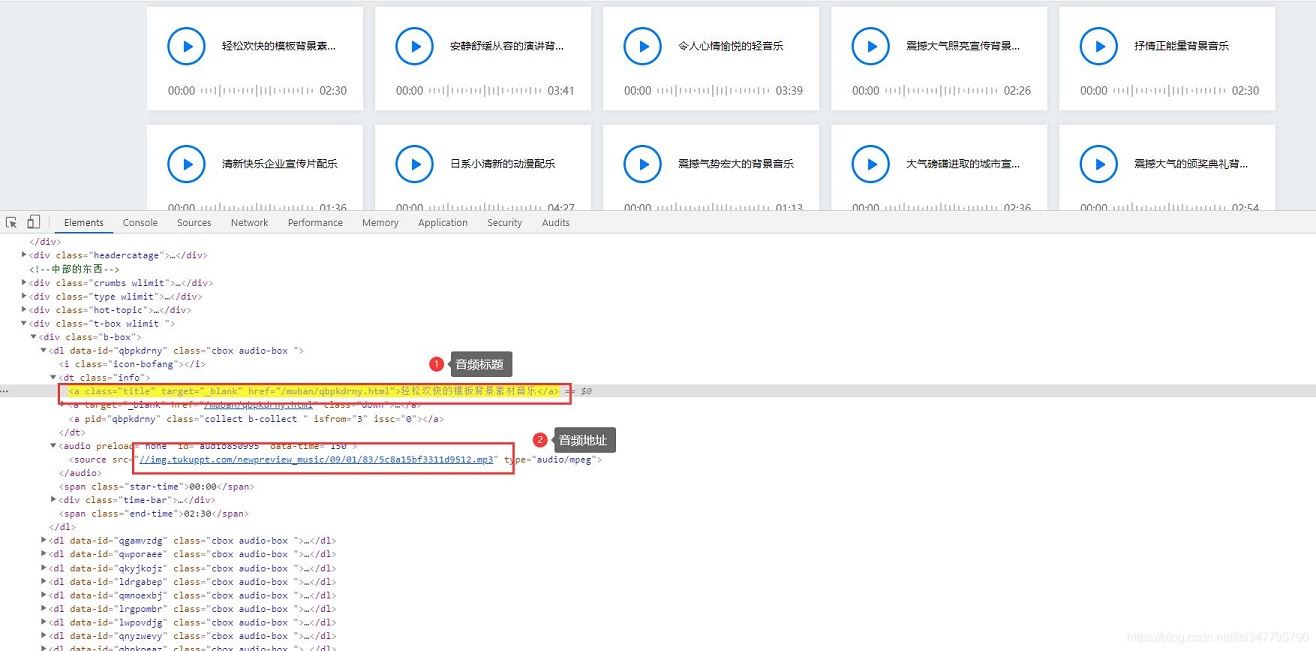The image size is (1316, 651).
Task: Play the 安静舒缓从容的演讲 audio
Action: click(x=414, y=45)
